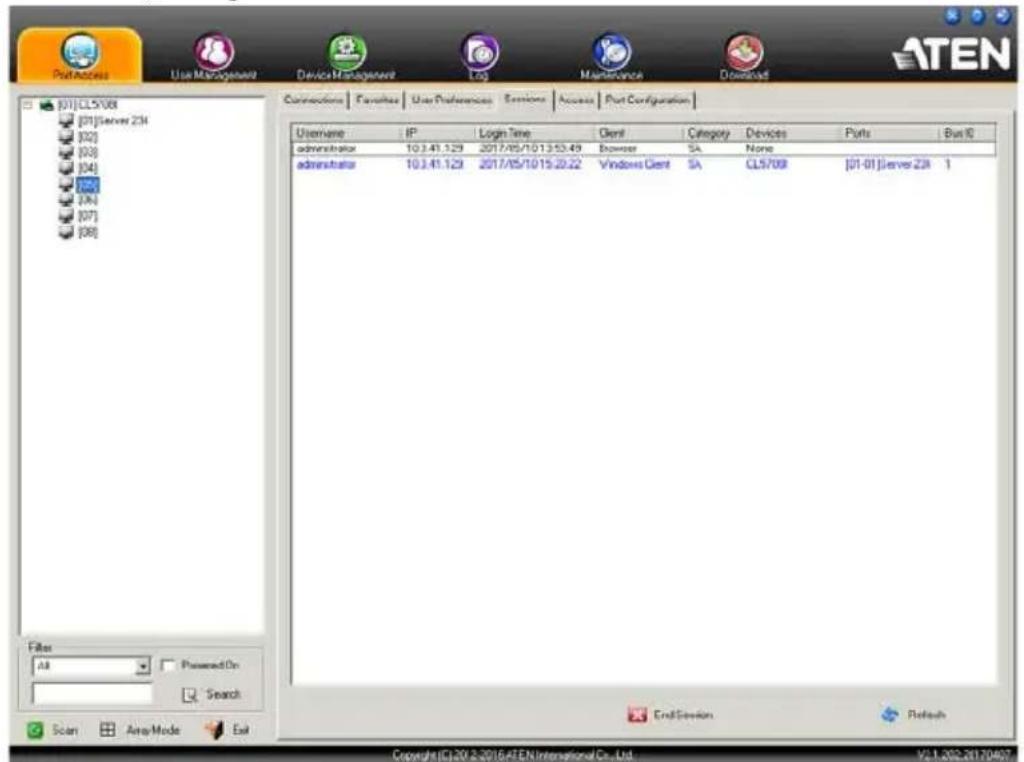Click the ATEN logo
The width and height of the screenshot is (1024, 762).
(x=953, y=55)
